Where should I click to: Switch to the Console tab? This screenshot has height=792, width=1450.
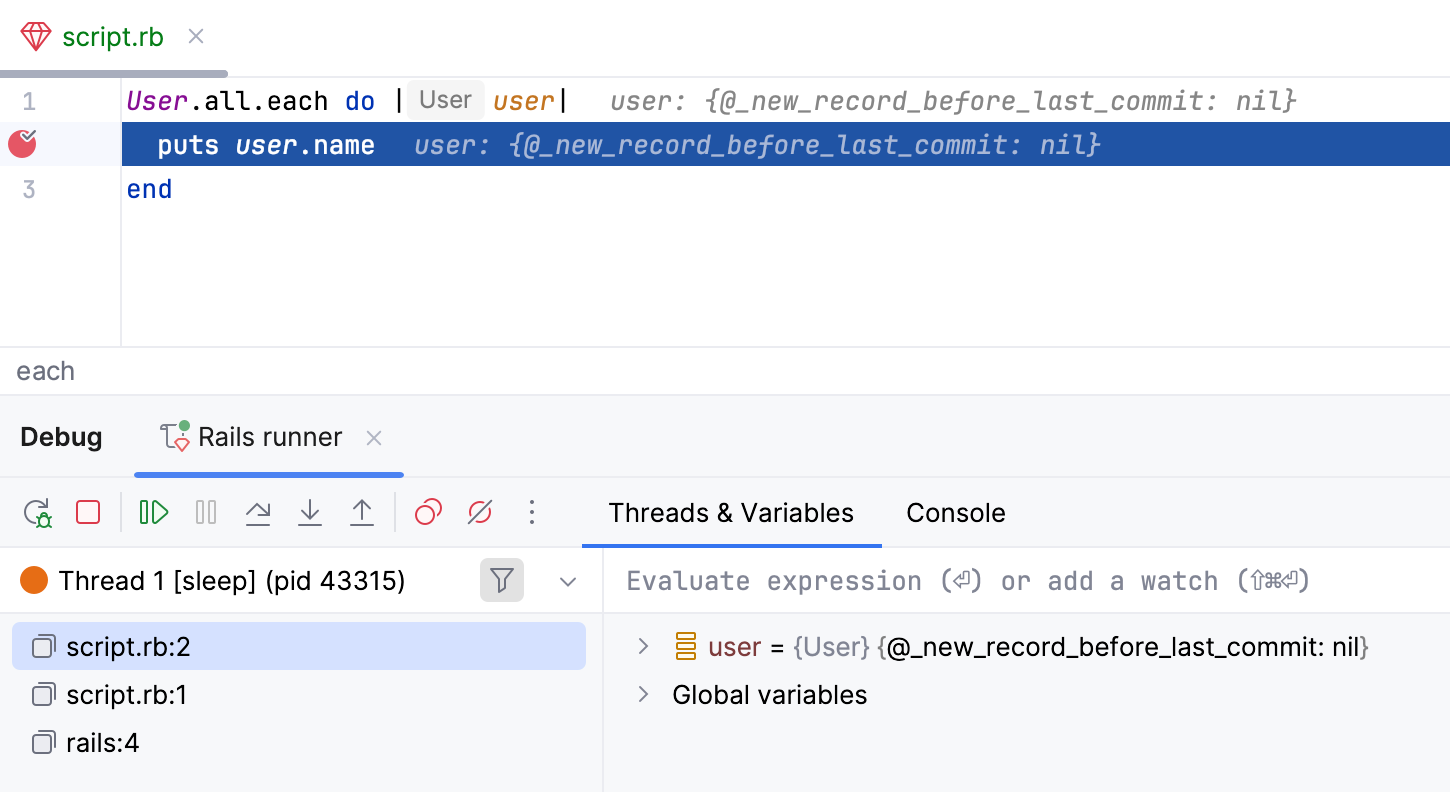coord(955,512)
